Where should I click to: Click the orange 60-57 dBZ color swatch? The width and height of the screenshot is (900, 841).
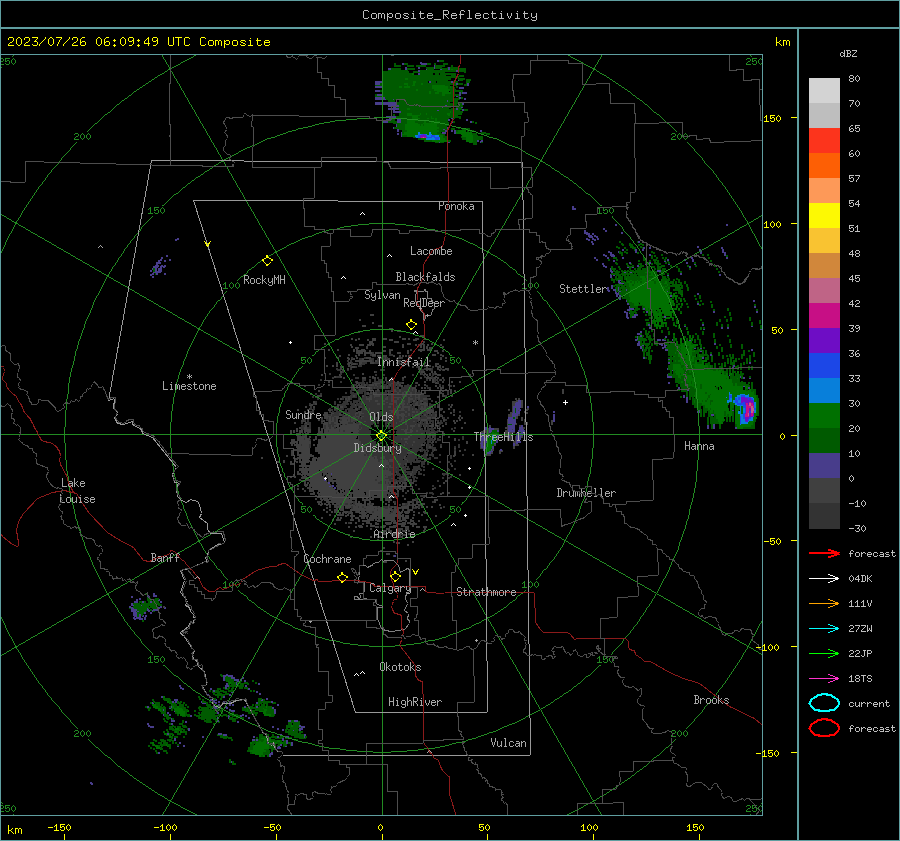click(824, 166)
